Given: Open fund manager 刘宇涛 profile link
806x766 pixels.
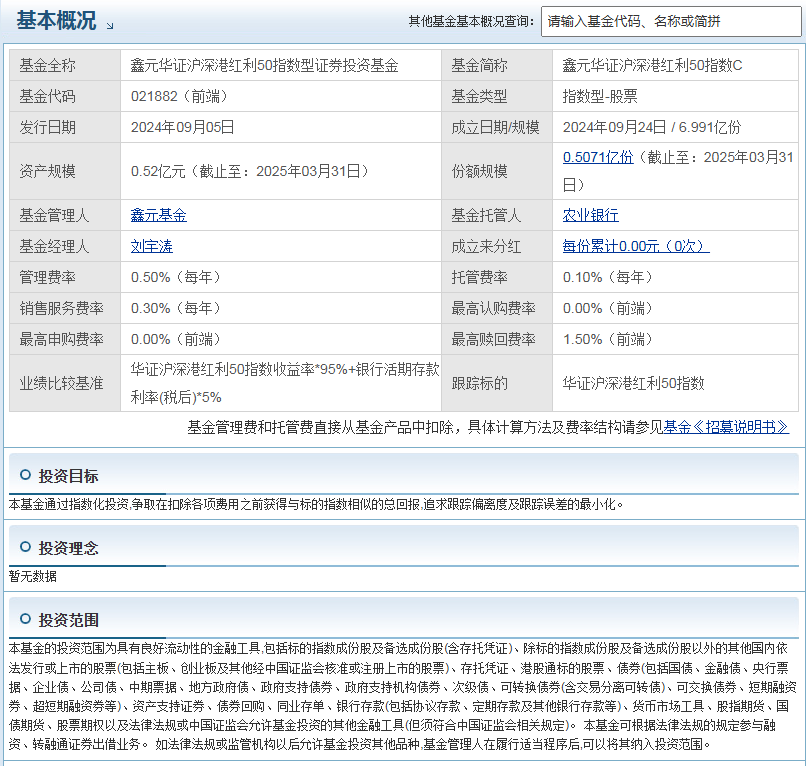Looking at the screenshot, I should click(x=152, y=246).
